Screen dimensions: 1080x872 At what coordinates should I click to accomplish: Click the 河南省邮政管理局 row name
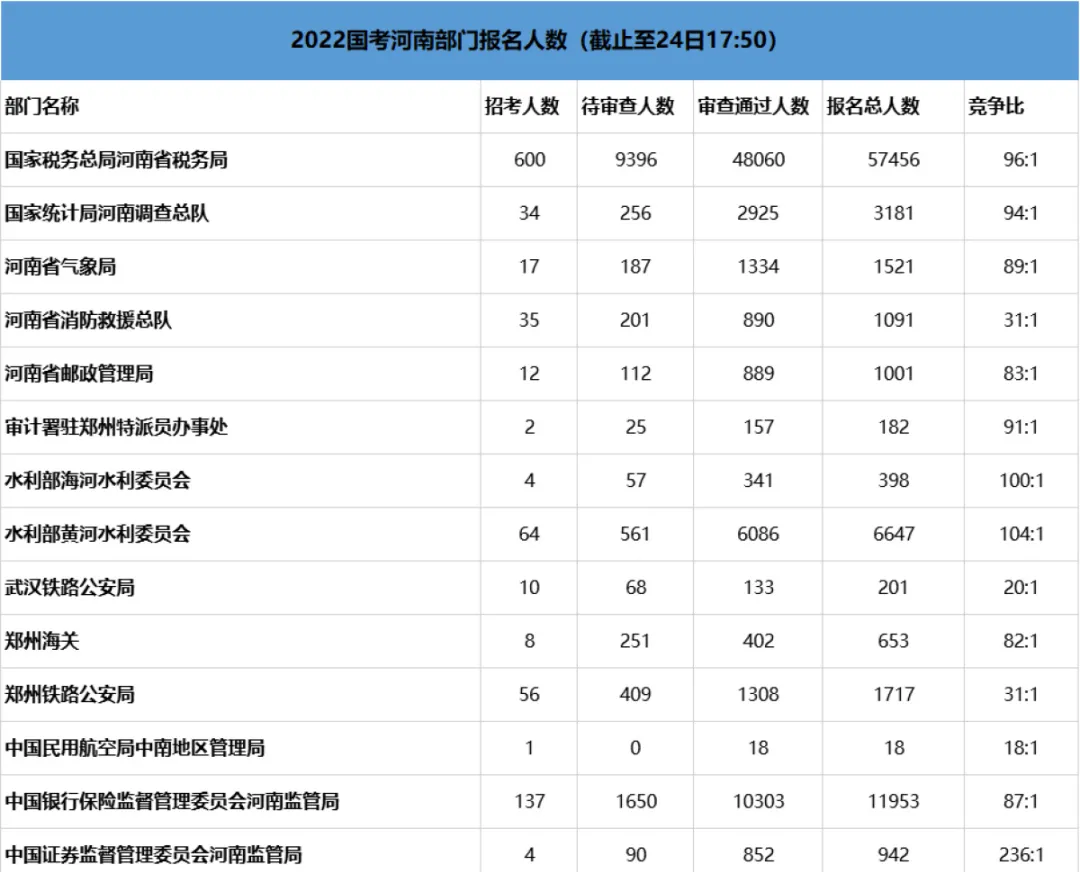79,373
